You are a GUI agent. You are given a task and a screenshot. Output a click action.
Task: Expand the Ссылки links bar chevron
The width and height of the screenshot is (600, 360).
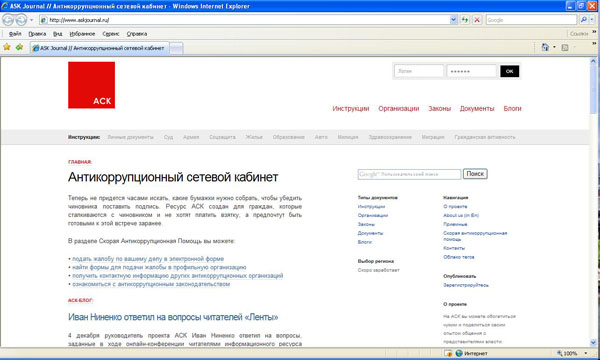click(x=594, y=31)
